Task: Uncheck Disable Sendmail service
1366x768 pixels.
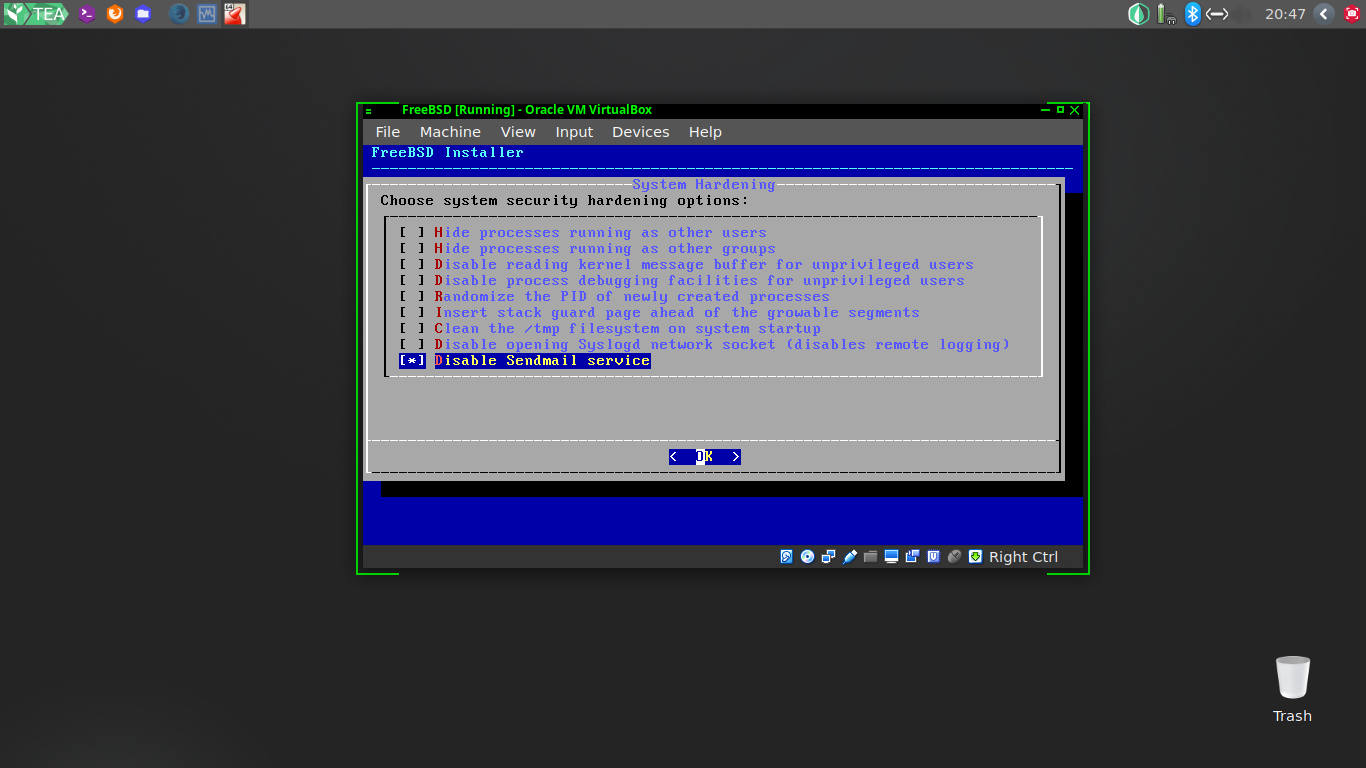Action: [525, 361]
